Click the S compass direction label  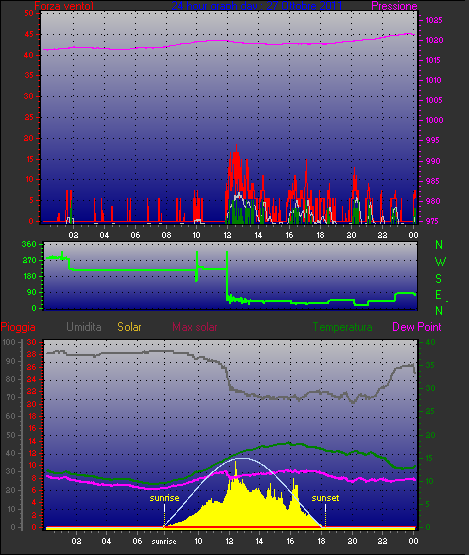click(x=439, y=279)
